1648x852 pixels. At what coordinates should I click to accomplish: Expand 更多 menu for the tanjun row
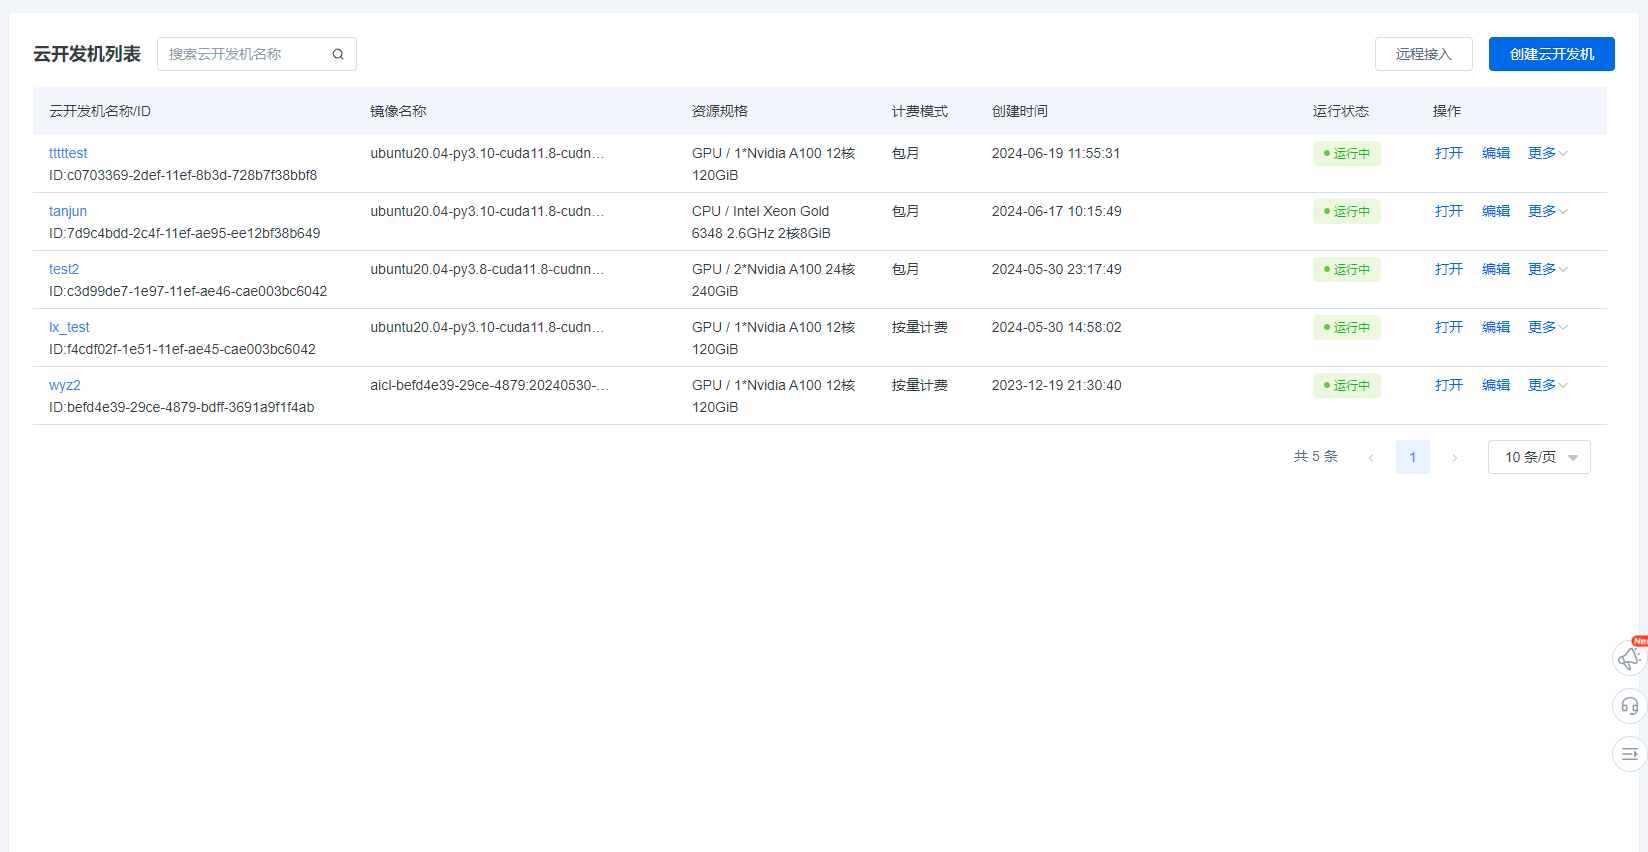tap(1547, 211)
